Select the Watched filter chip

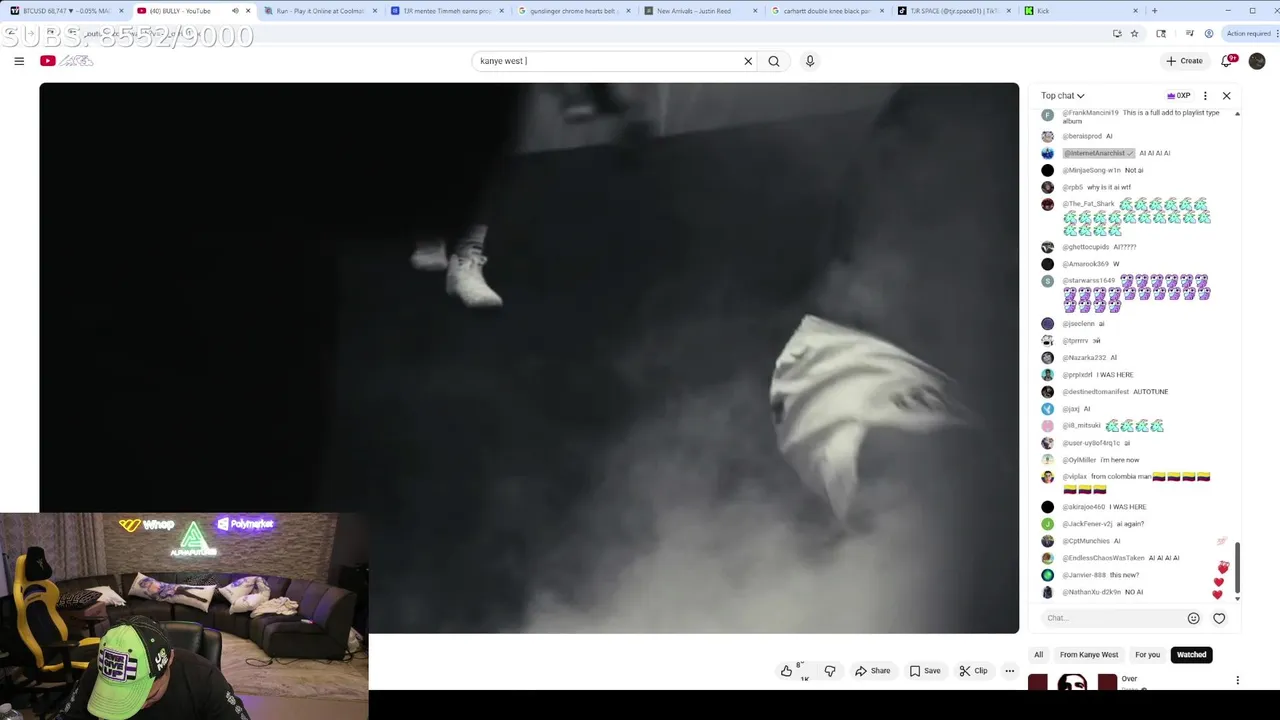point(1191,655)
